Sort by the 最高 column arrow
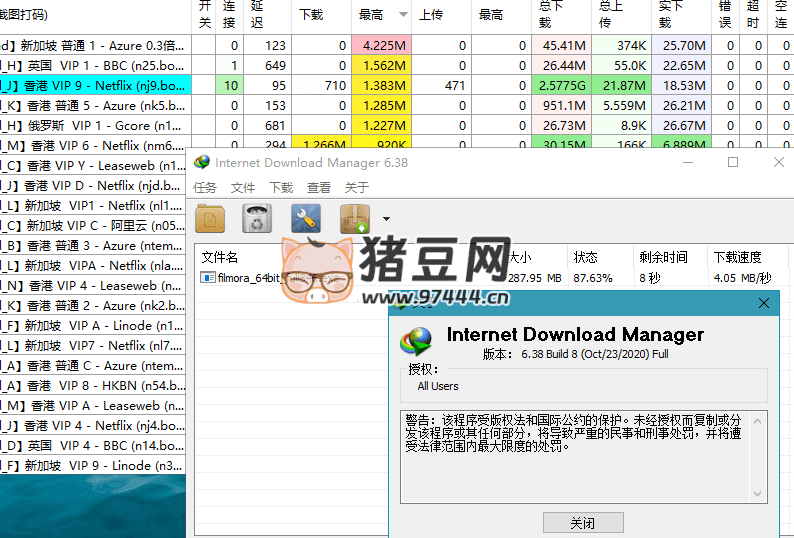Viewport: 794px width, 538px height. point(403,15)
